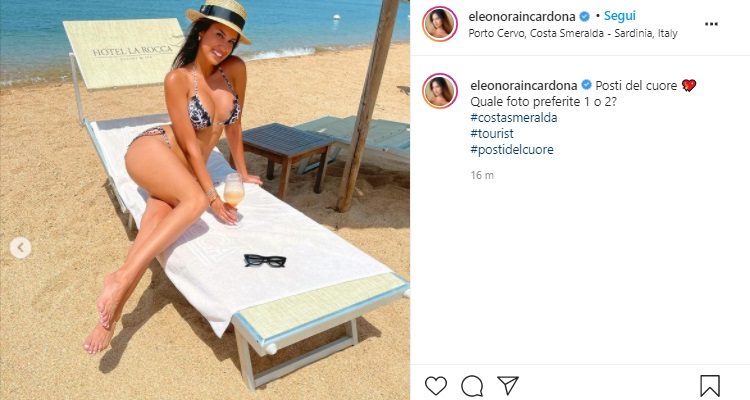Open the #tourist hashtag

(x=492, y=133)
